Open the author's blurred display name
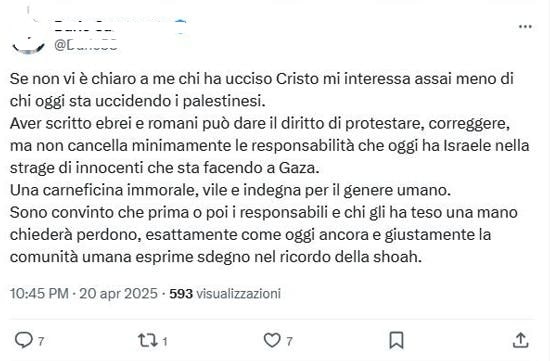 pyautogui.click(x=84, y=27)
